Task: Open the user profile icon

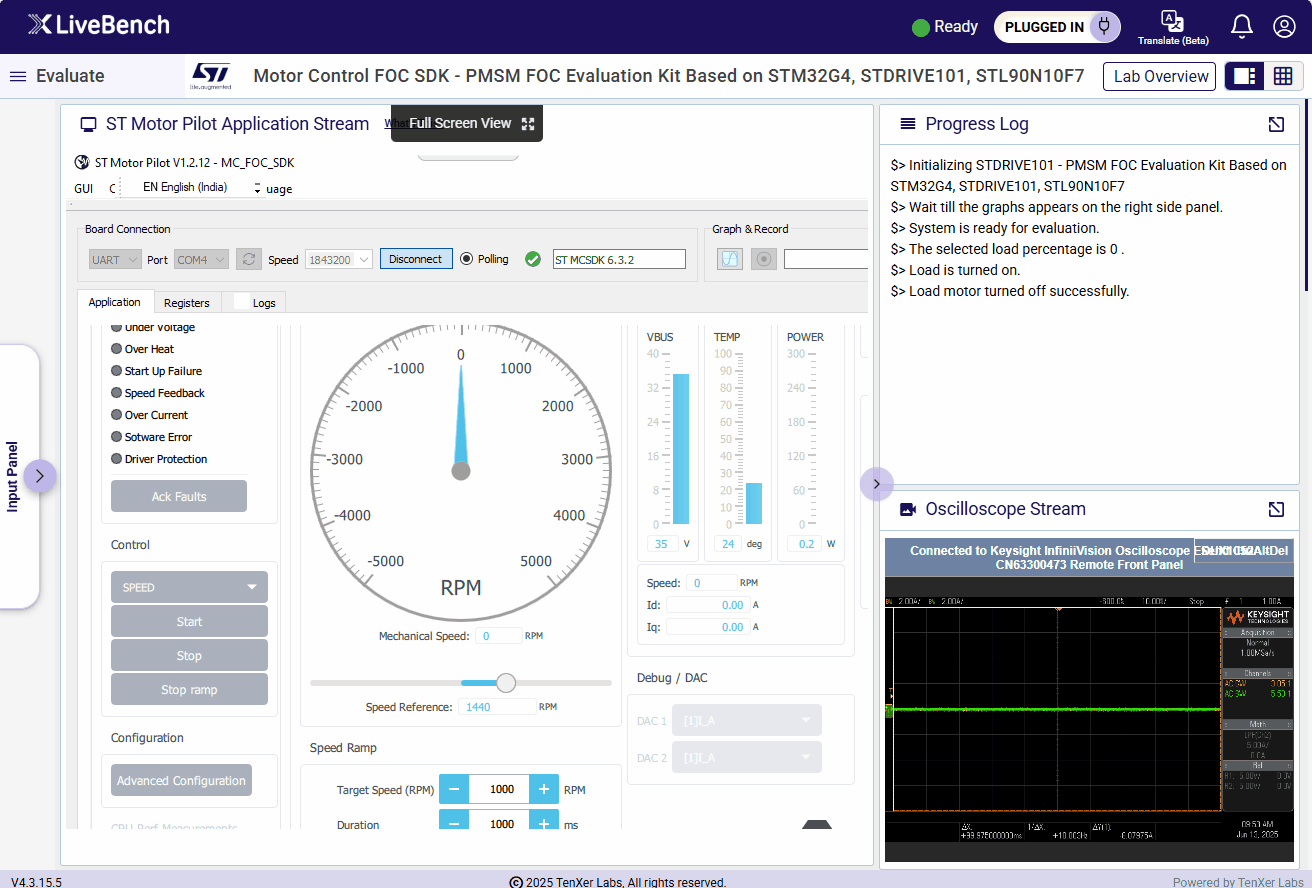Action: click(x=1284, y=27)
